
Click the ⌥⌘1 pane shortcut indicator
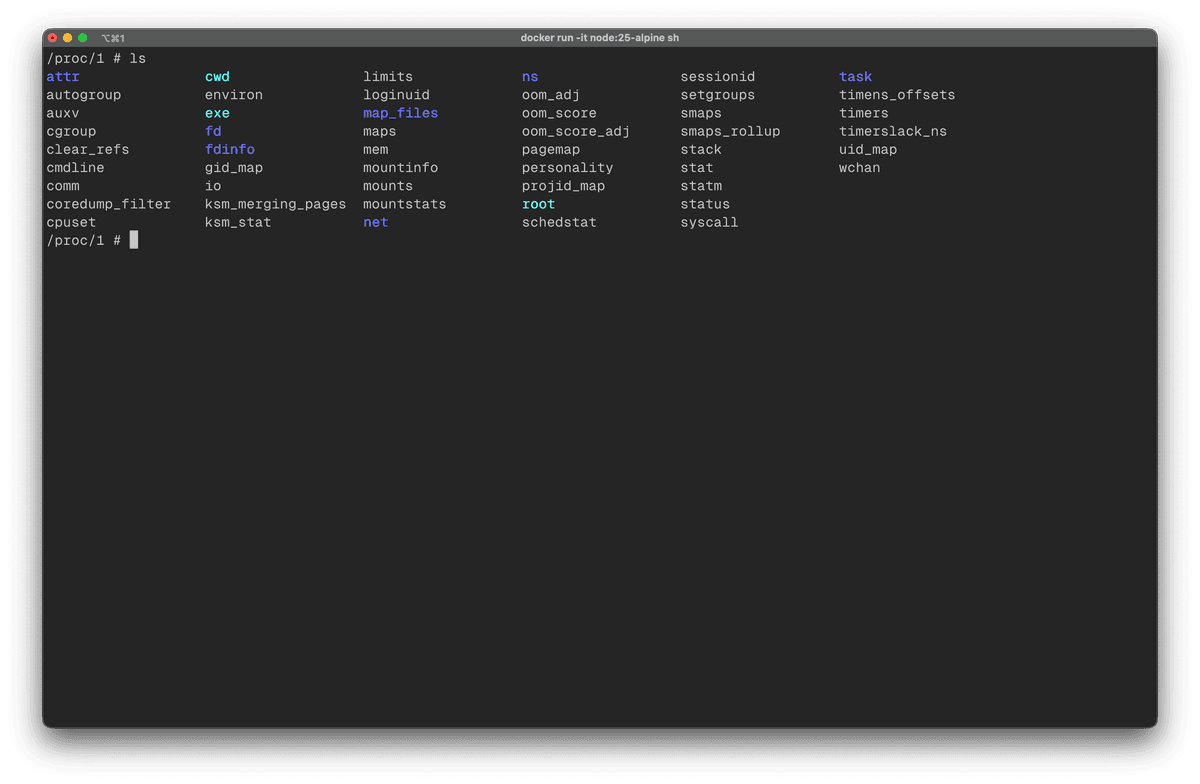(112, 38)
